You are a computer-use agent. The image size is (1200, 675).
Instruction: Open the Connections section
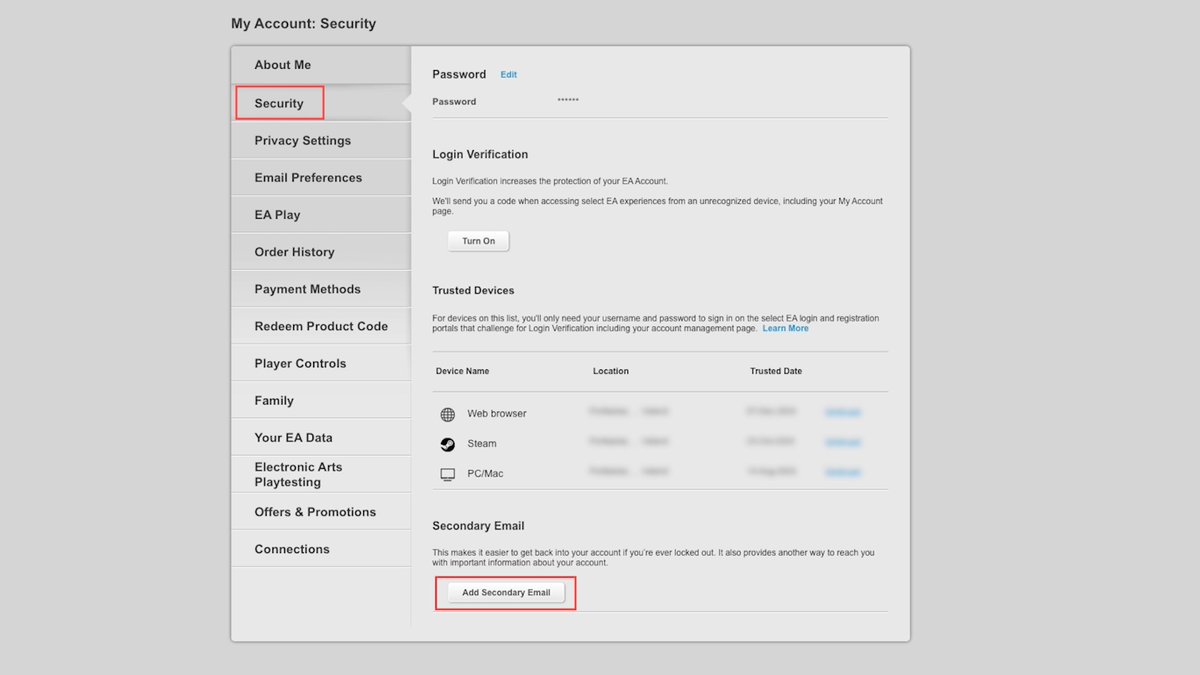click(x=321, y=549)
